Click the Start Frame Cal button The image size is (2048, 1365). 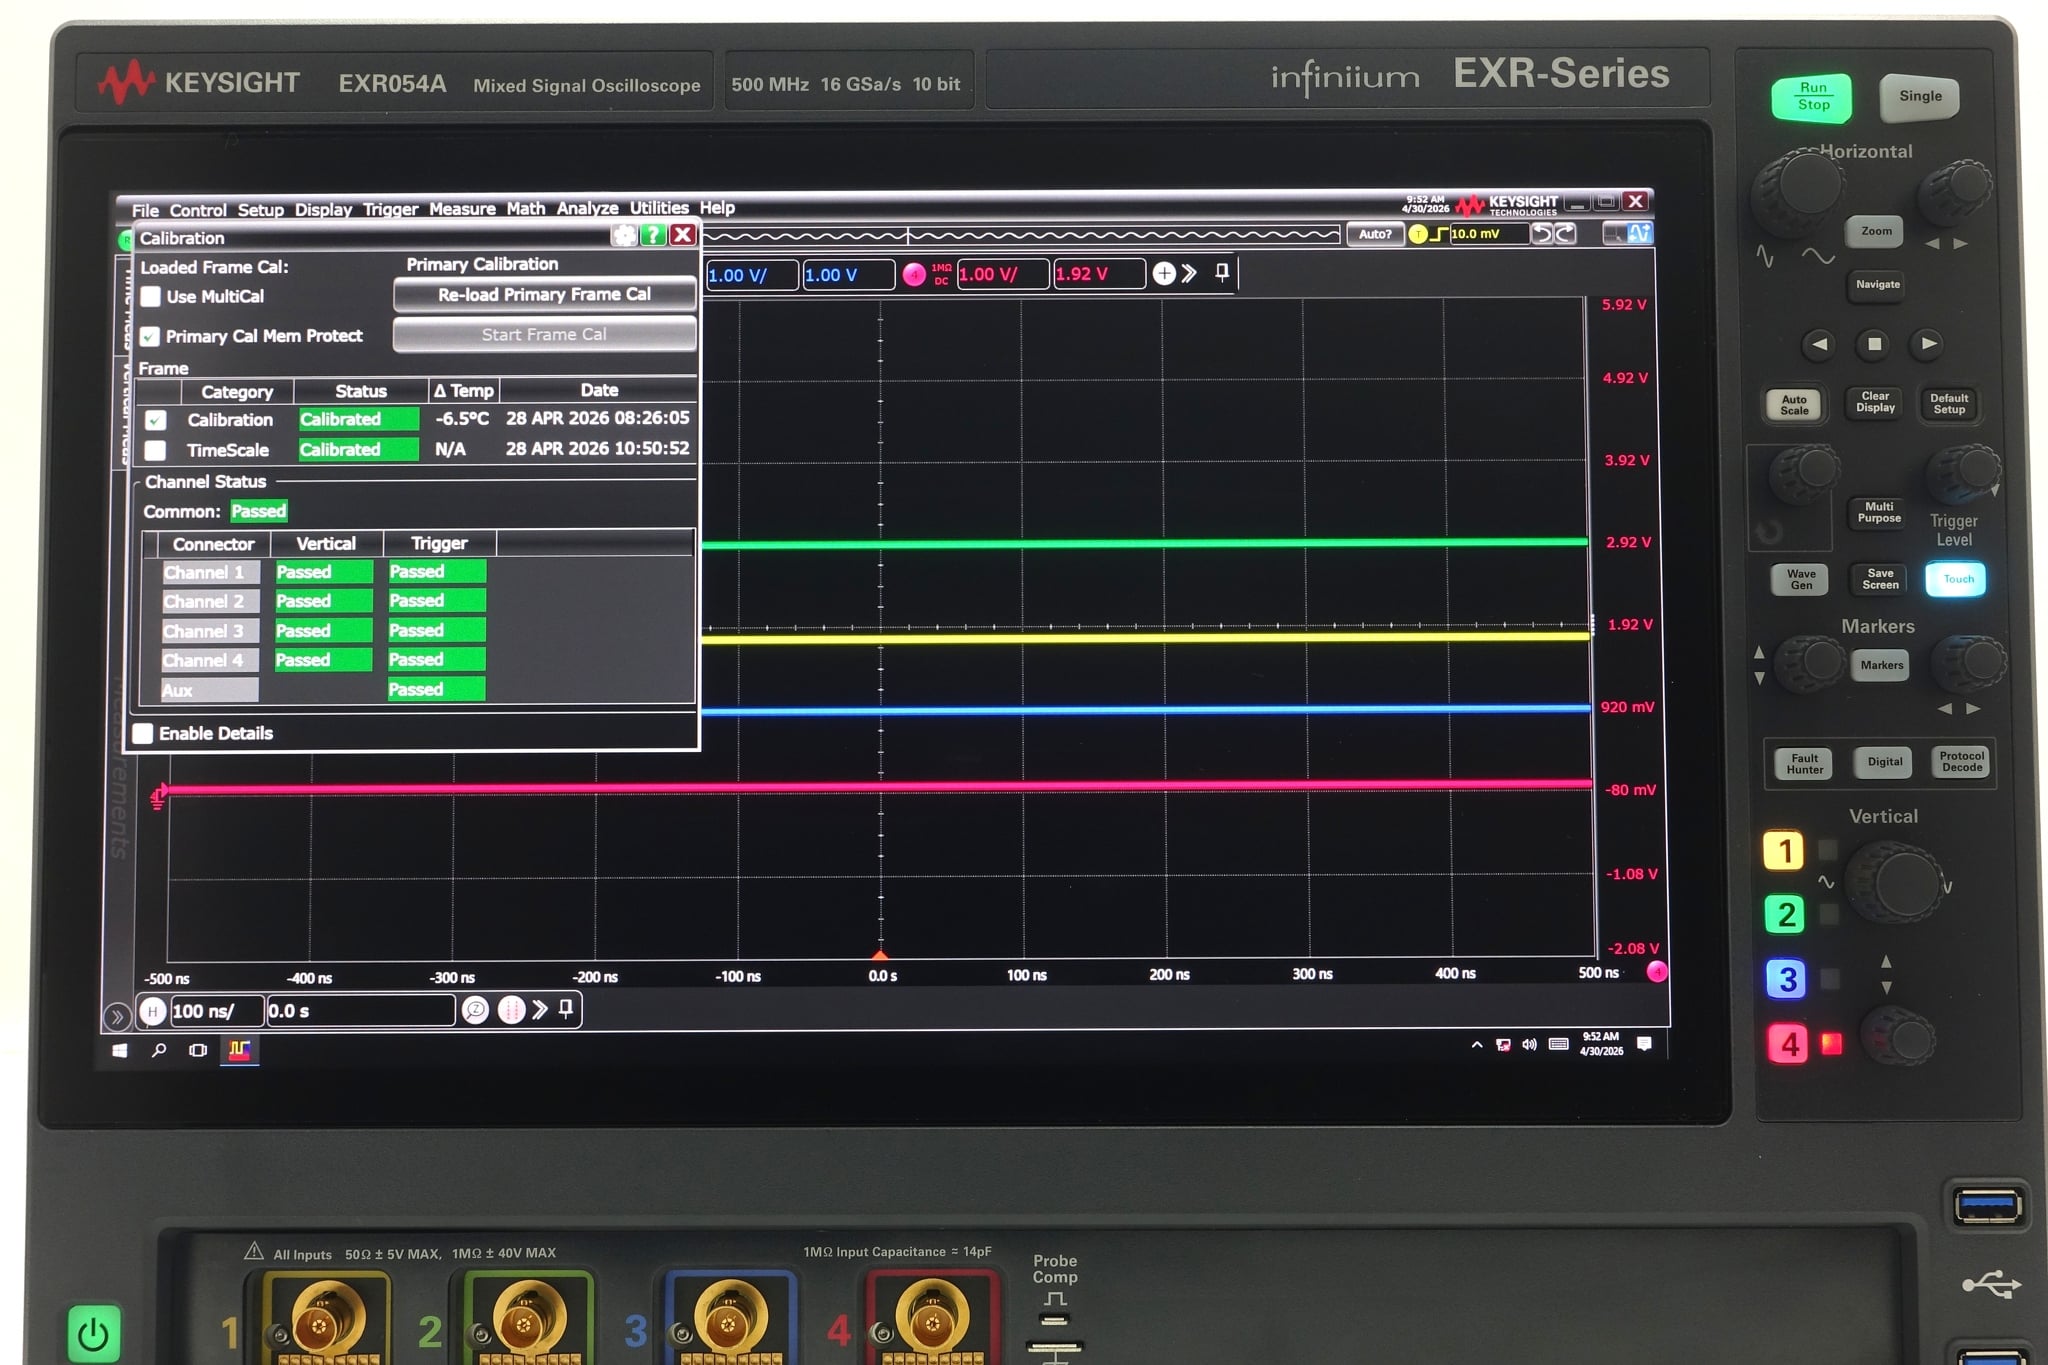[544, 334]
